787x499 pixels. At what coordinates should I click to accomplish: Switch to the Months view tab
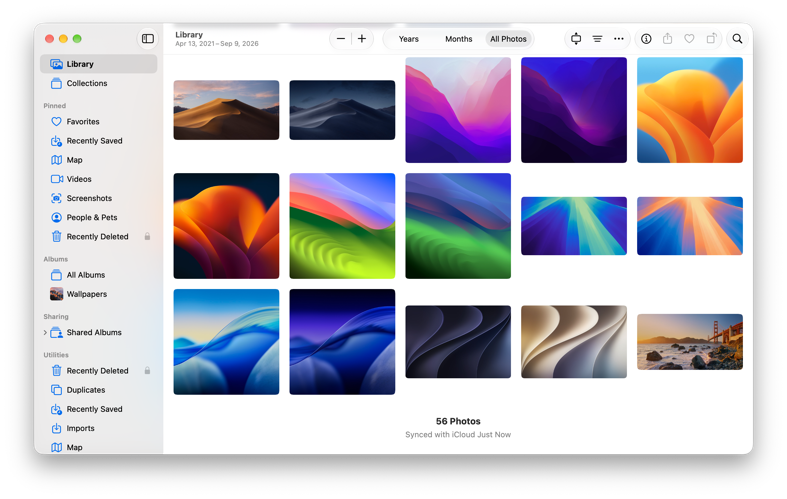pyautogui.click(x=459, y=39)
